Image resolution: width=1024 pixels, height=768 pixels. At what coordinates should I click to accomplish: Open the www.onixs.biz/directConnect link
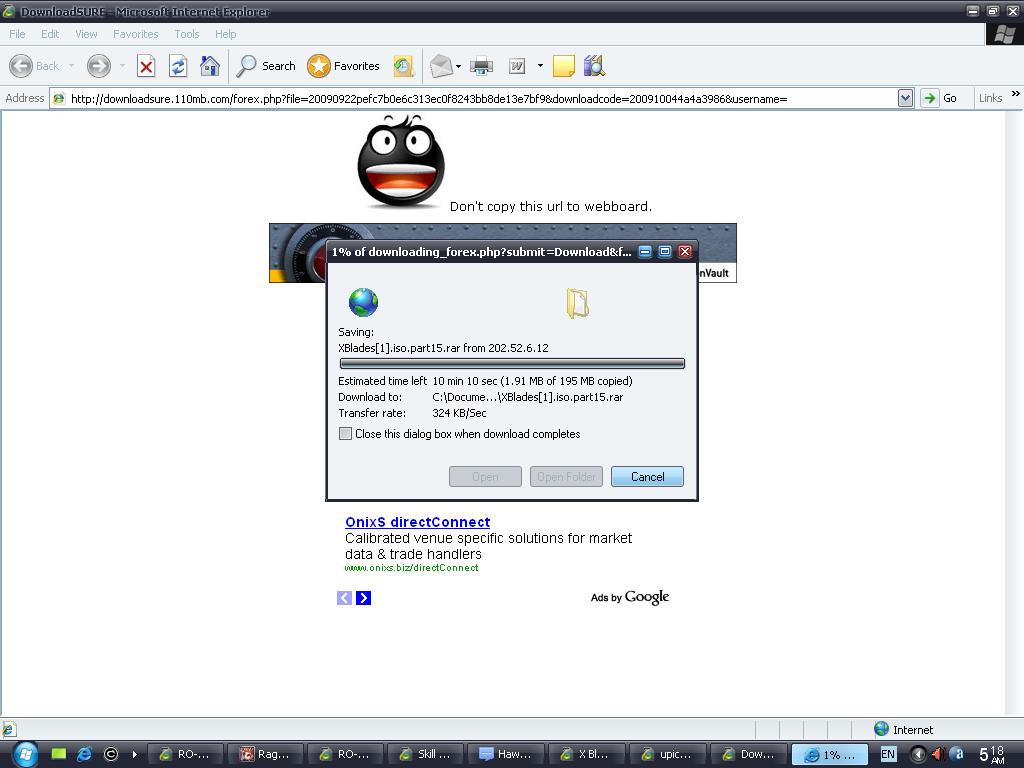coord(411,568)
